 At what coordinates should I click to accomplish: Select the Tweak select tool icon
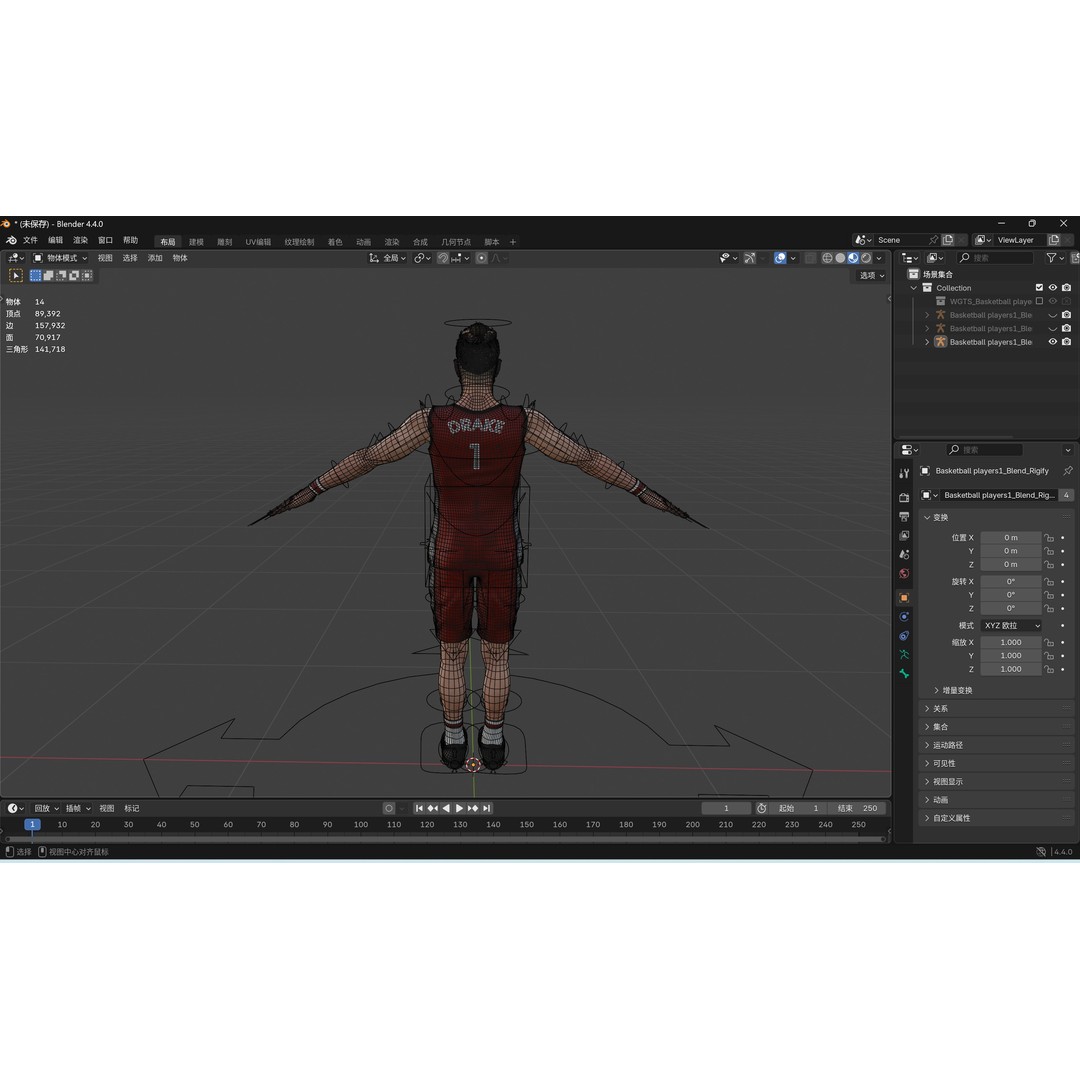[16, 276]
